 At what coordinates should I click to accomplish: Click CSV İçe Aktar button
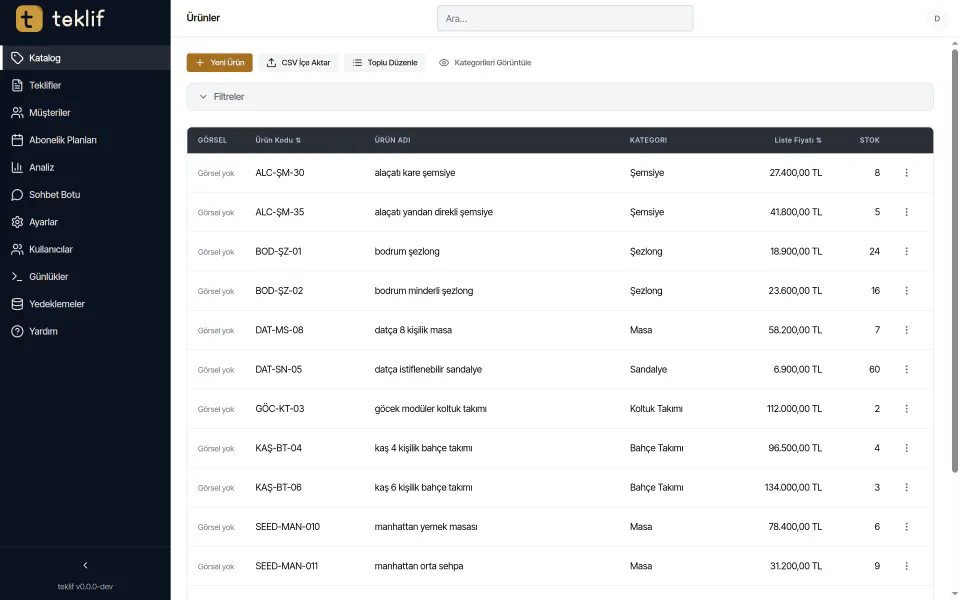pyautogui.click(x=298, y=62)
